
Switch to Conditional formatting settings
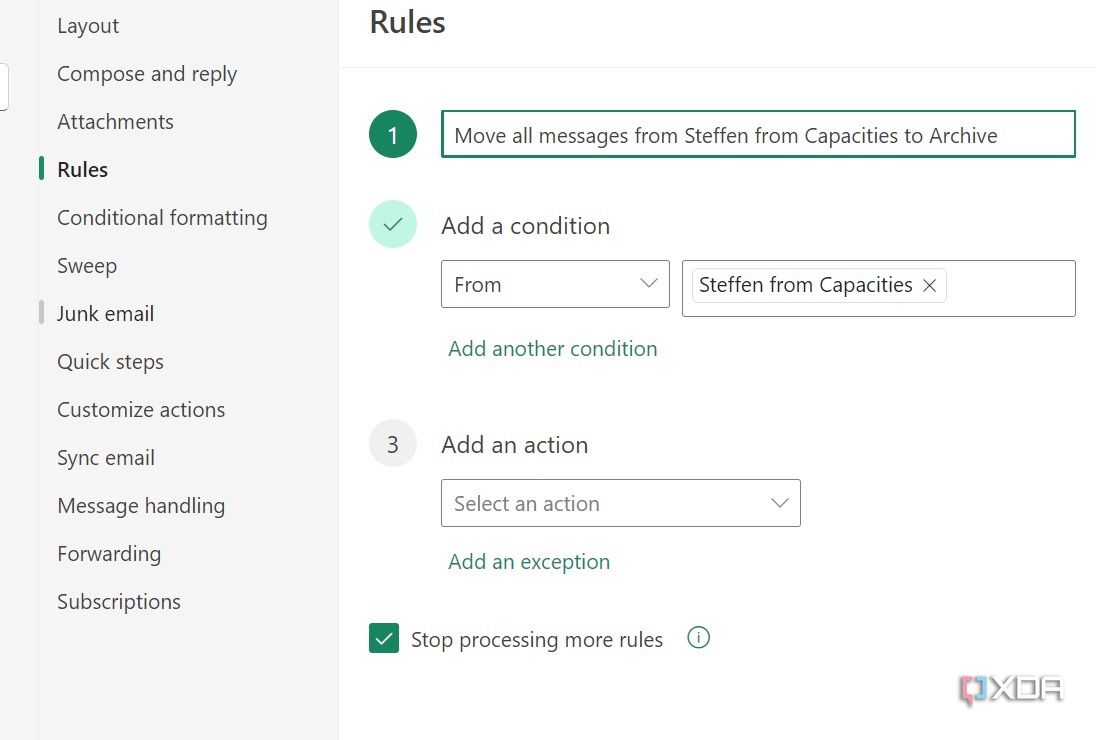(x=162, y=217)
